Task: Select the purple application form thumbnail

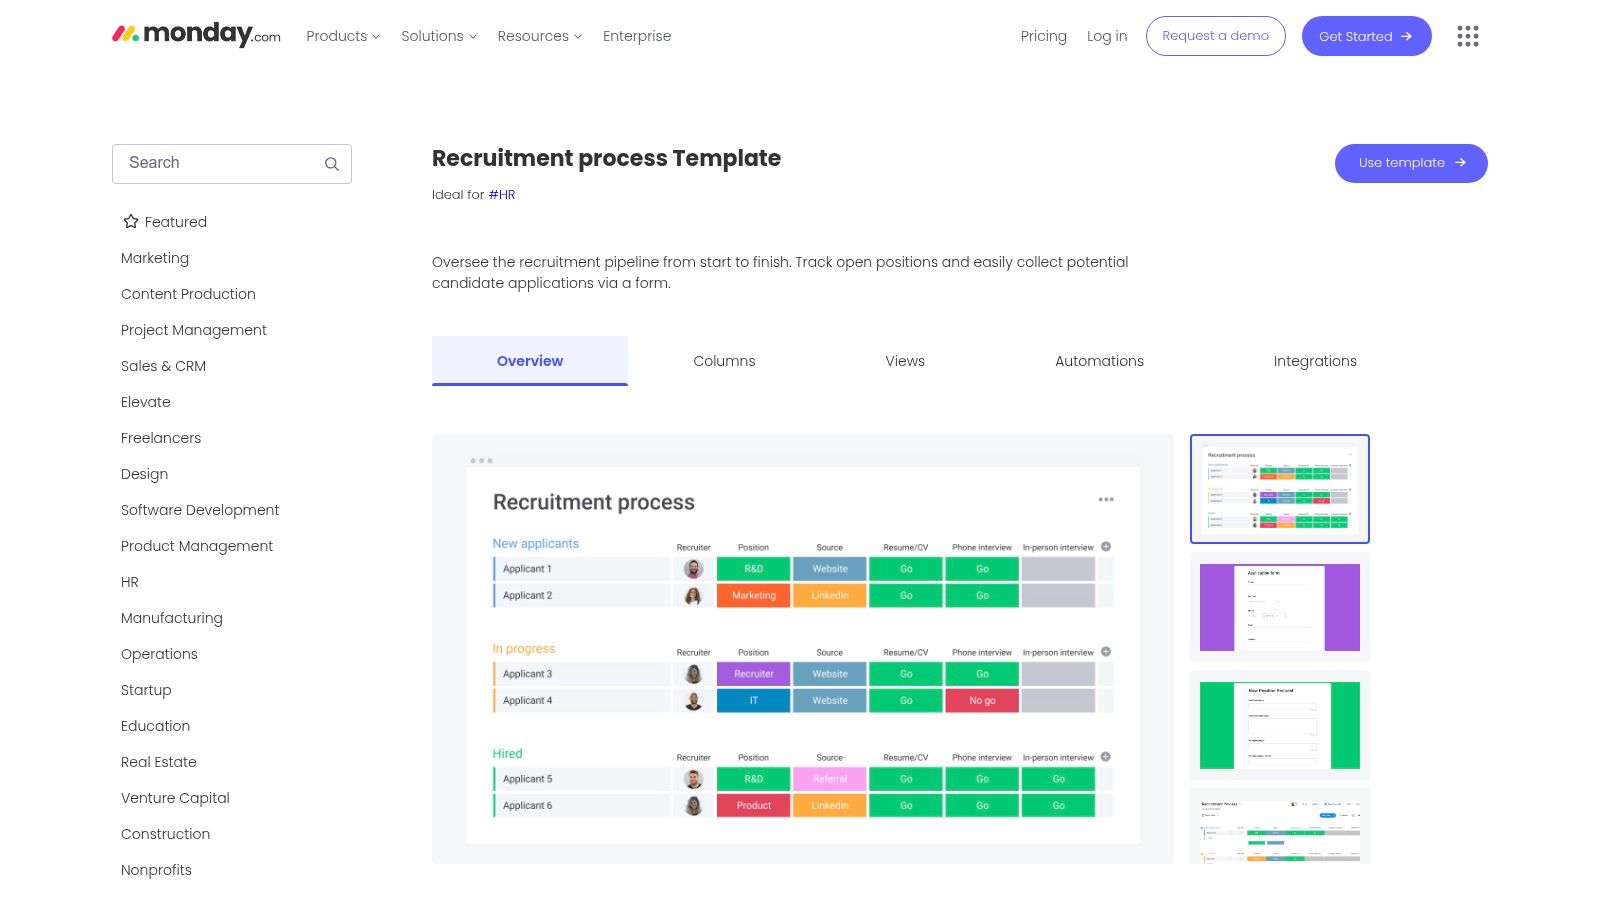Action: (x=1279, y=607)
